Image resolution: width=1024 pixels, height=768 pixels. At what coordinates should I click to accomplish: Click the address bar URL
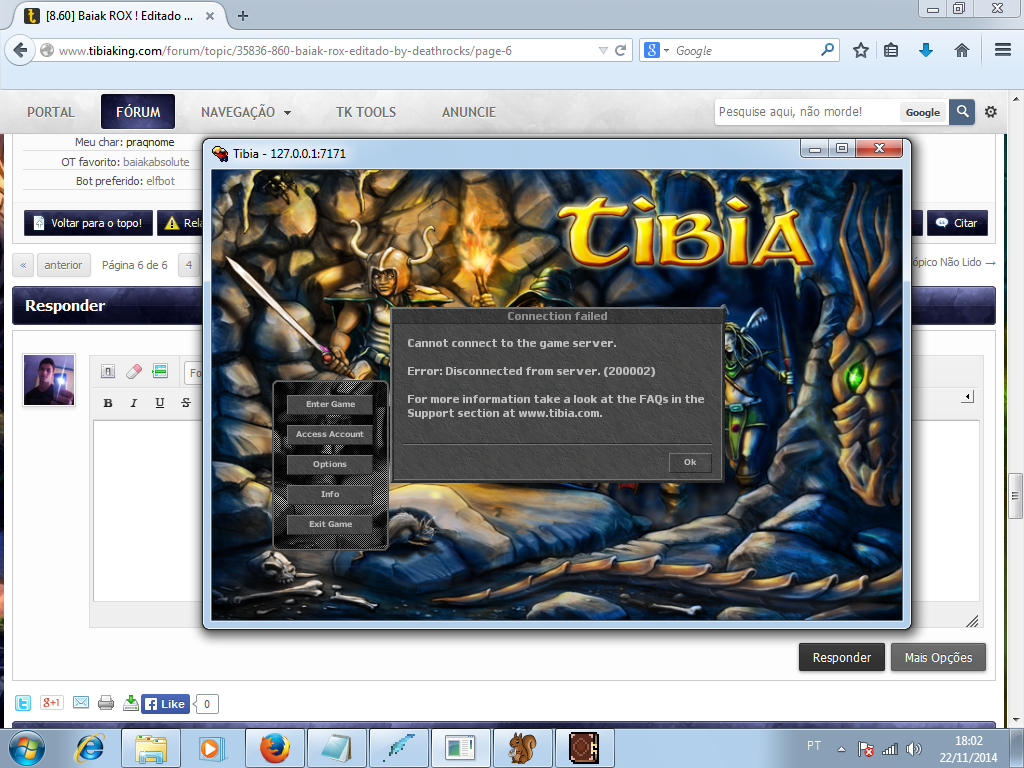point(285,50)
